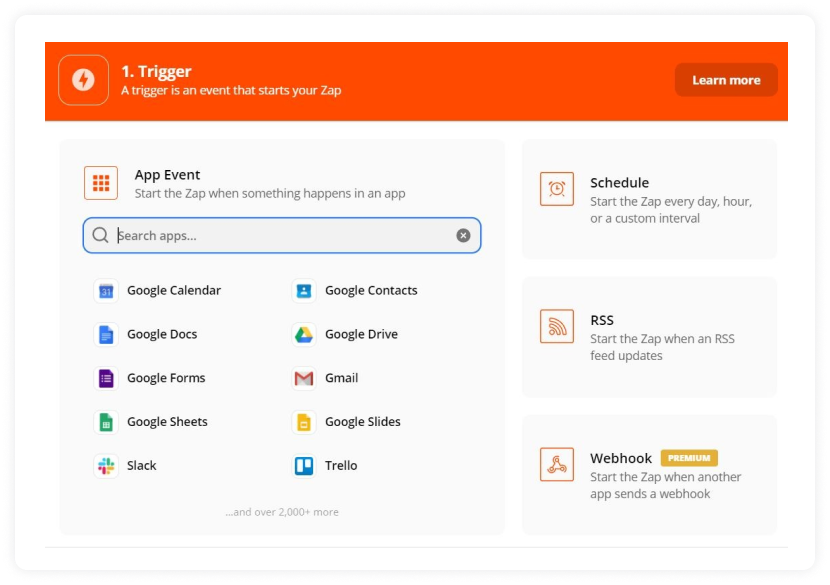The image size is (830, 585).
Task: Click 'A trigger is an event' subtitle
Action: pos(231,91)
